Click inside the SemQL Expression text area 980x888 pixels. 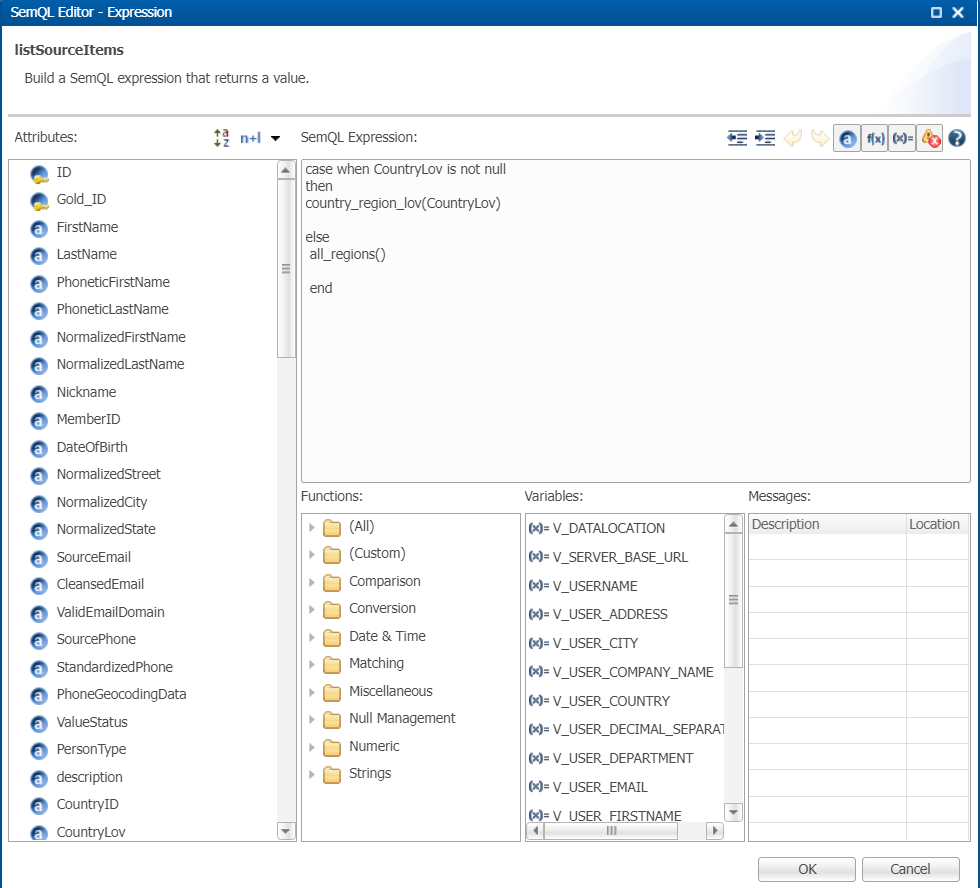[x=636, y=321]
